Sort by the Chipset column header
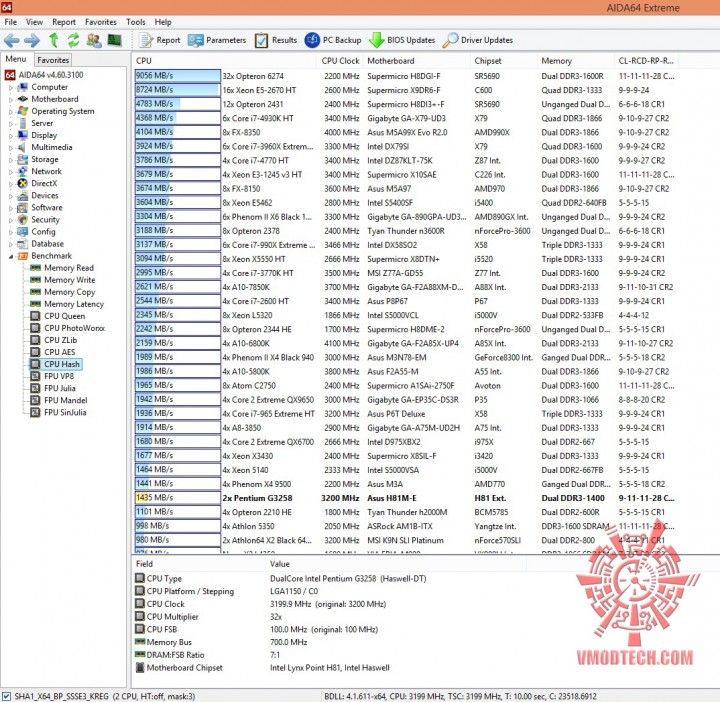 coord(503,61)
